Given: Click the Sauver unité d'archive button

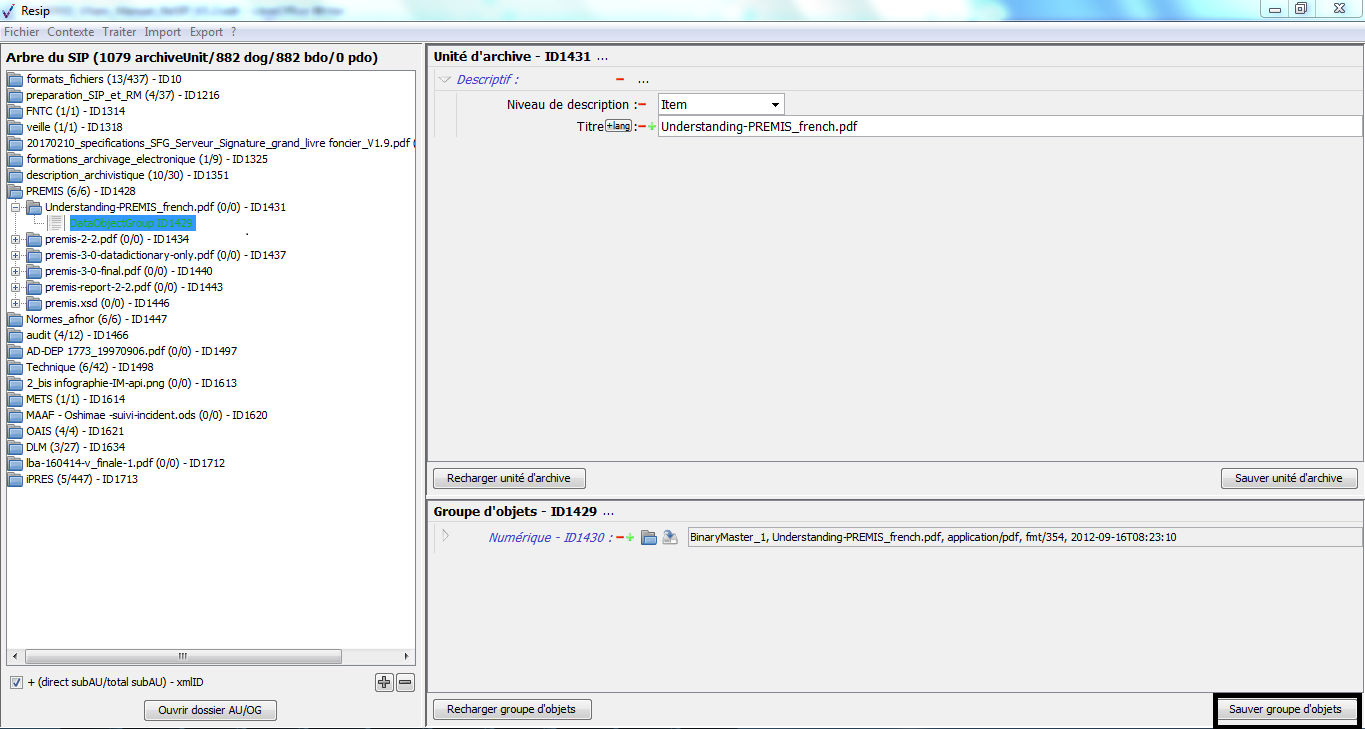Looking at the screenshot, I should coord(1288,478).
